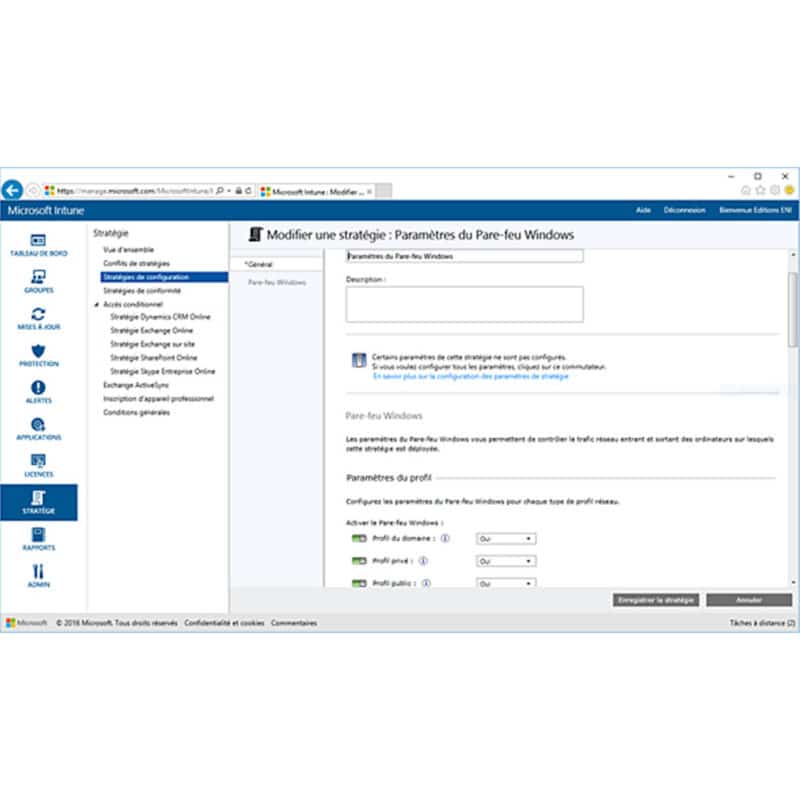
Task: Collapse the Accès conditionnel tree node
Action: [x=96, y=305]
